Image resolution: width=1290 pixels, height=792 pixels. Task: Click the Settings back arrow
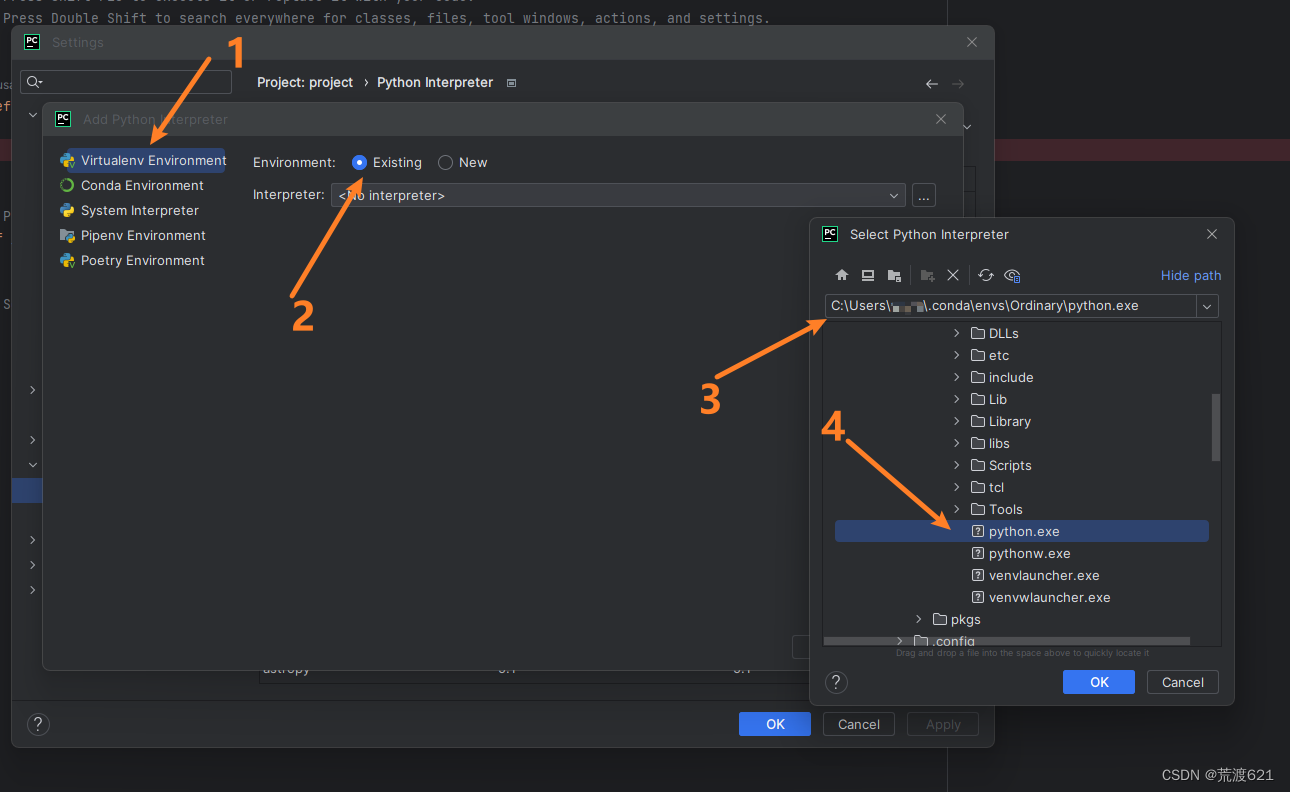pos(932,84)
